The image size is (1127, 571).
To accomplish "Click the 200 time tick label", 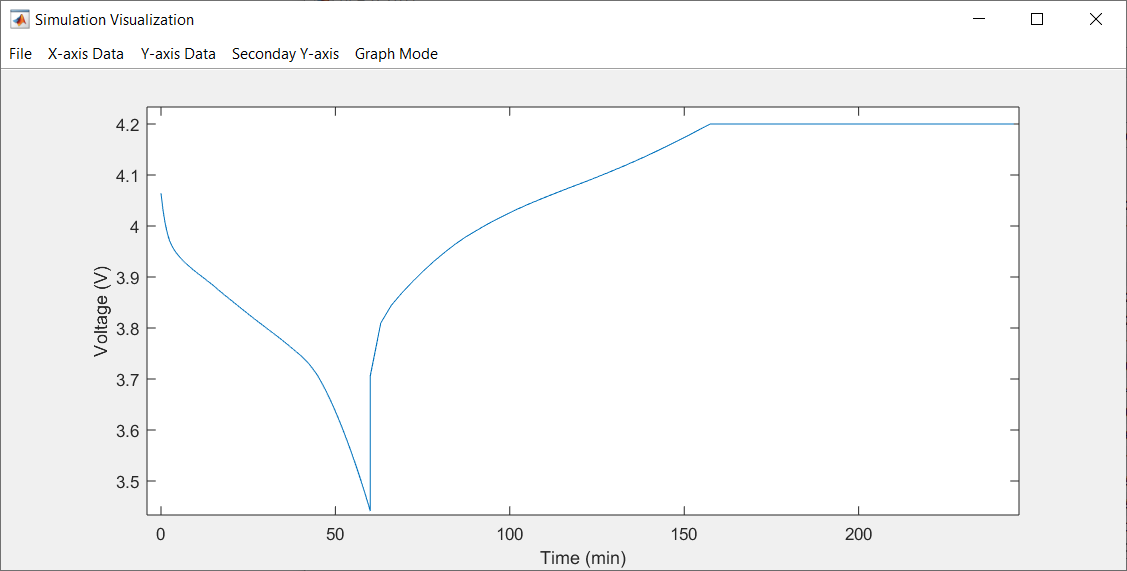I will coord(858,534).
